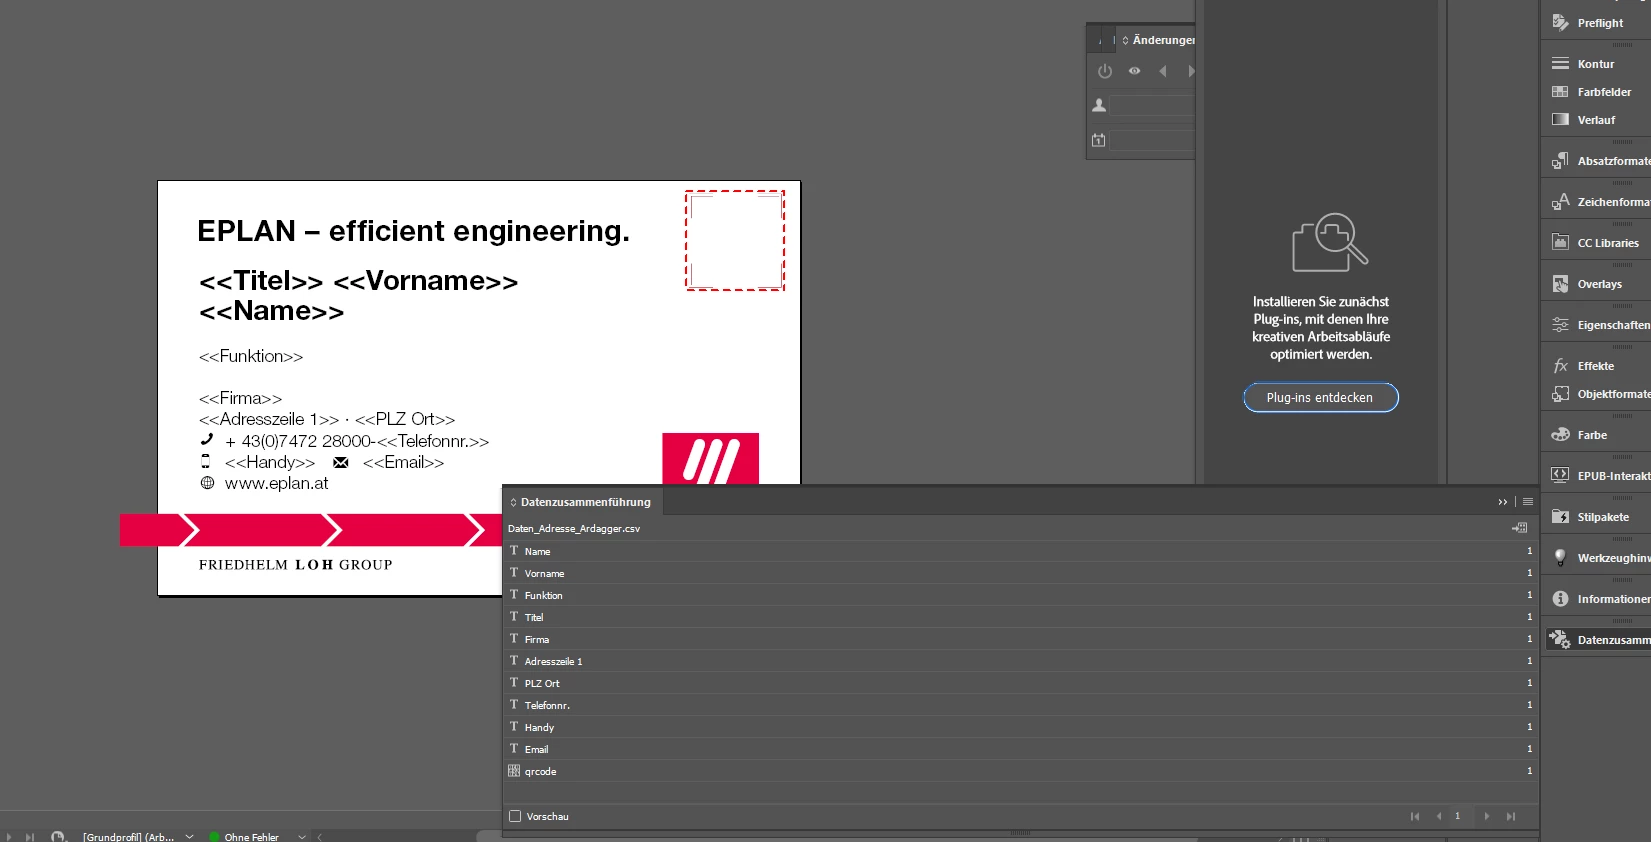
Task: Select the Email data field
Action: (x=1020, y=749)
